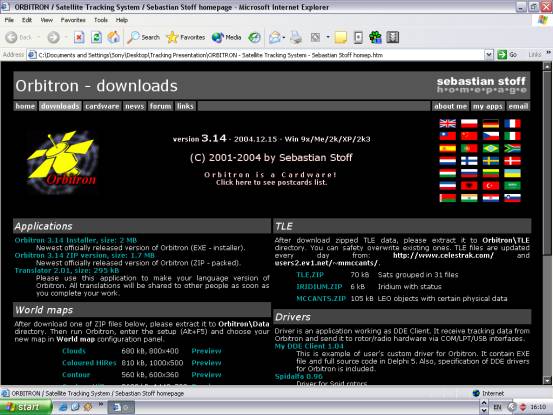Open the Search toolbar button

pyautogui.click(x=144, y=37)
